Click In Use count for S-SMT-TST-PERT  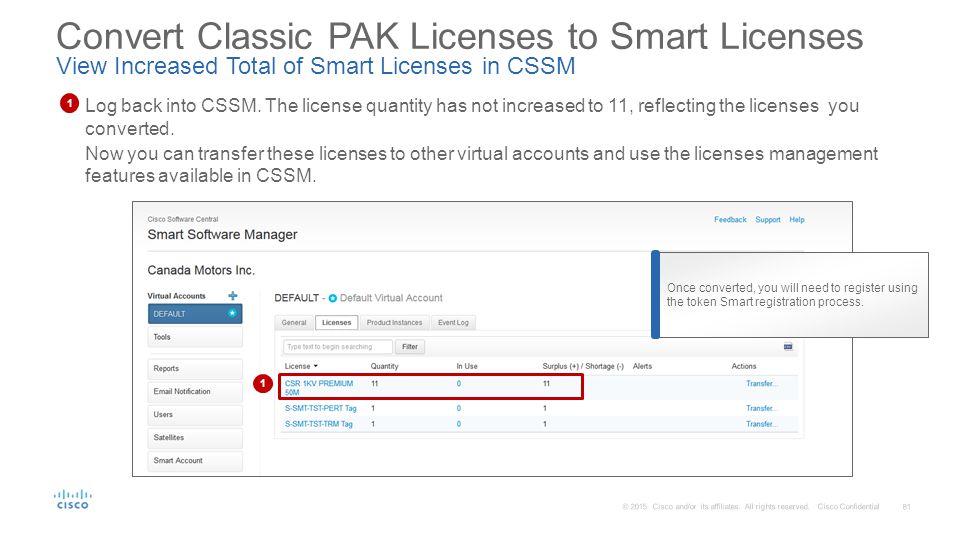tap(459, 408)
